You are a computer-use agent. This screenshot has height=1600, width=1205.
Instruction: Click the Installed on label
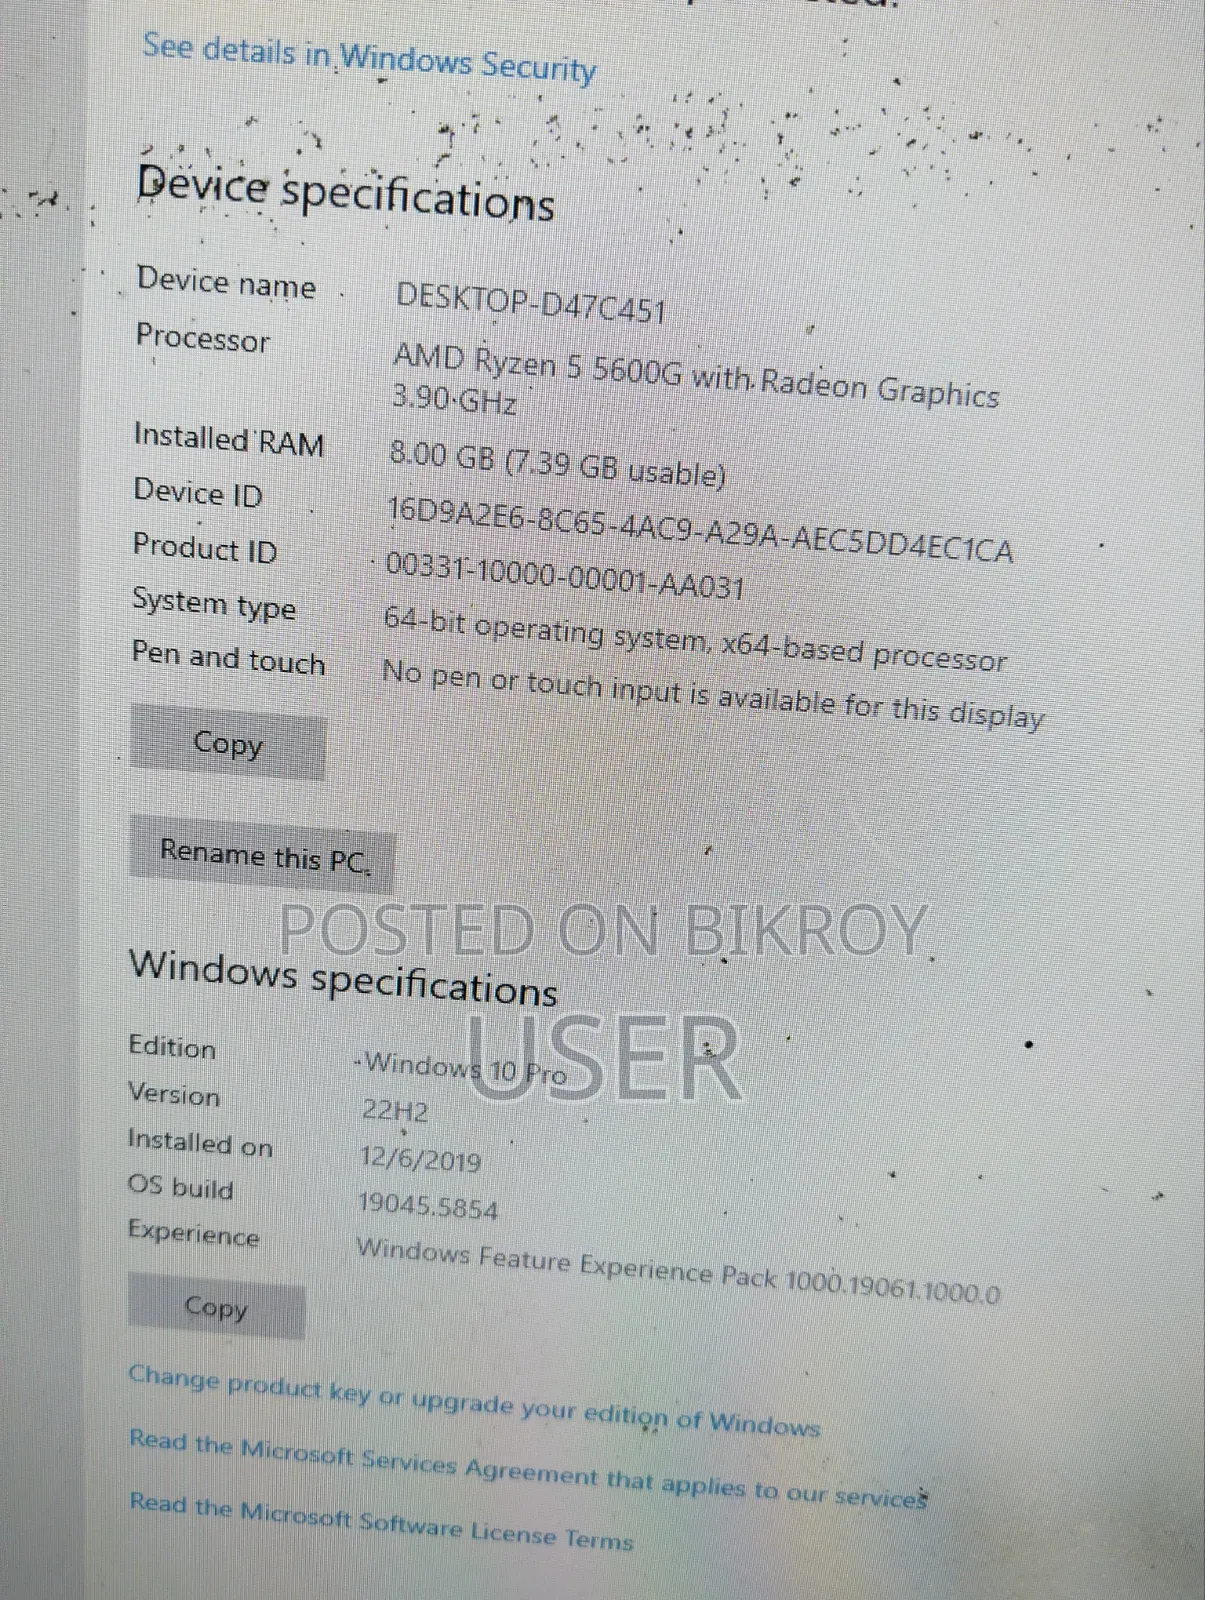200,1142
